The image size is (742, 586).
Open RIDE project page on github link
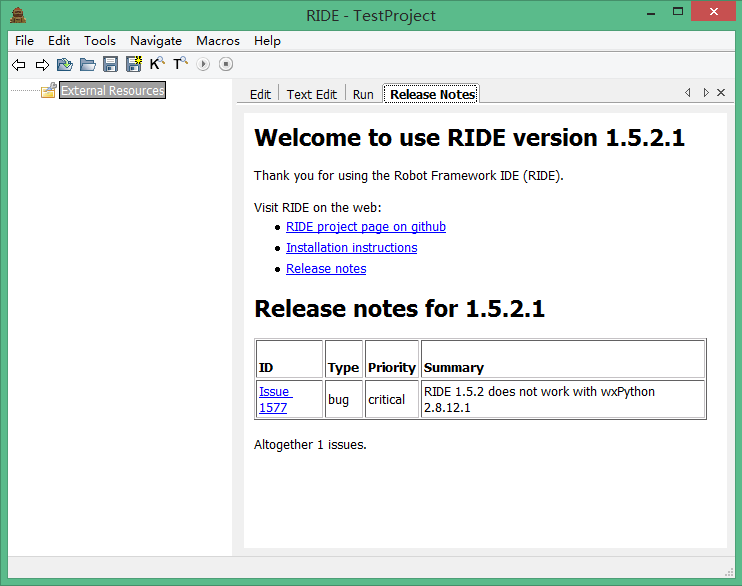pos(366,227)
